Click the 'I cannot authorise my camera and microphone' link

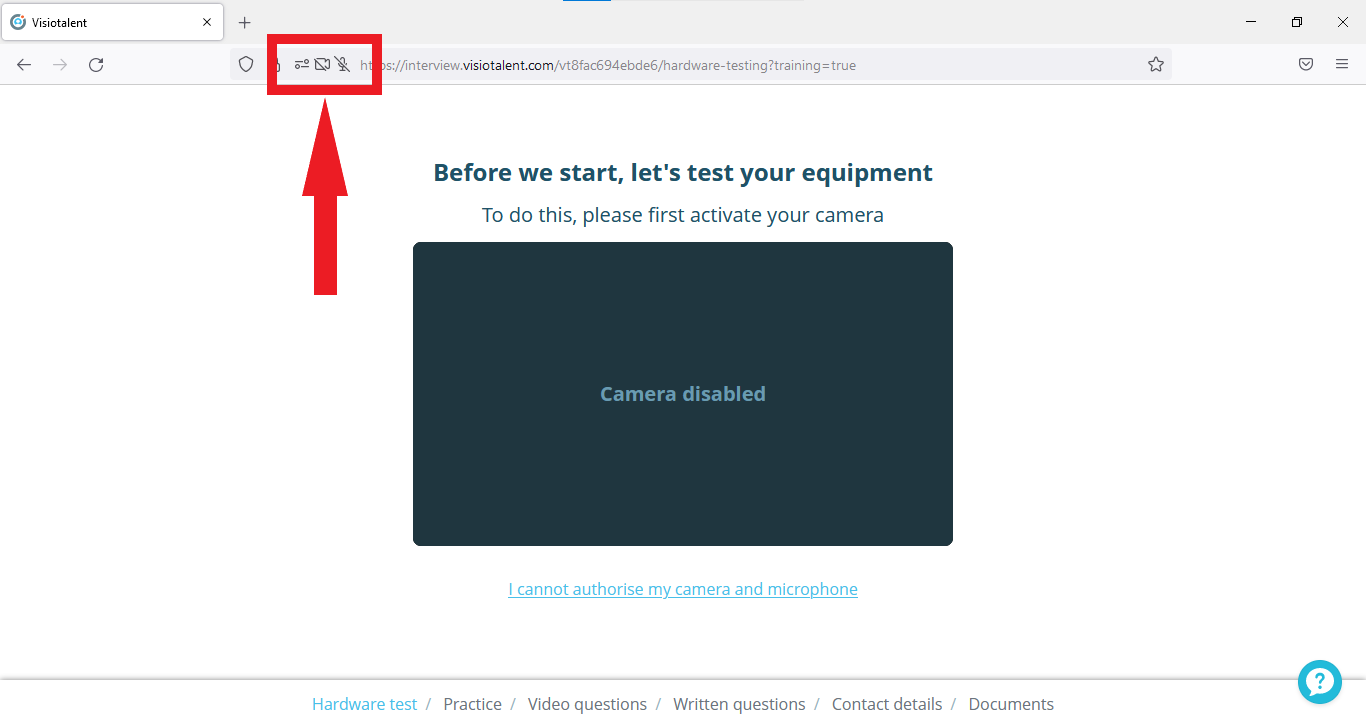[x=682, y=589]
